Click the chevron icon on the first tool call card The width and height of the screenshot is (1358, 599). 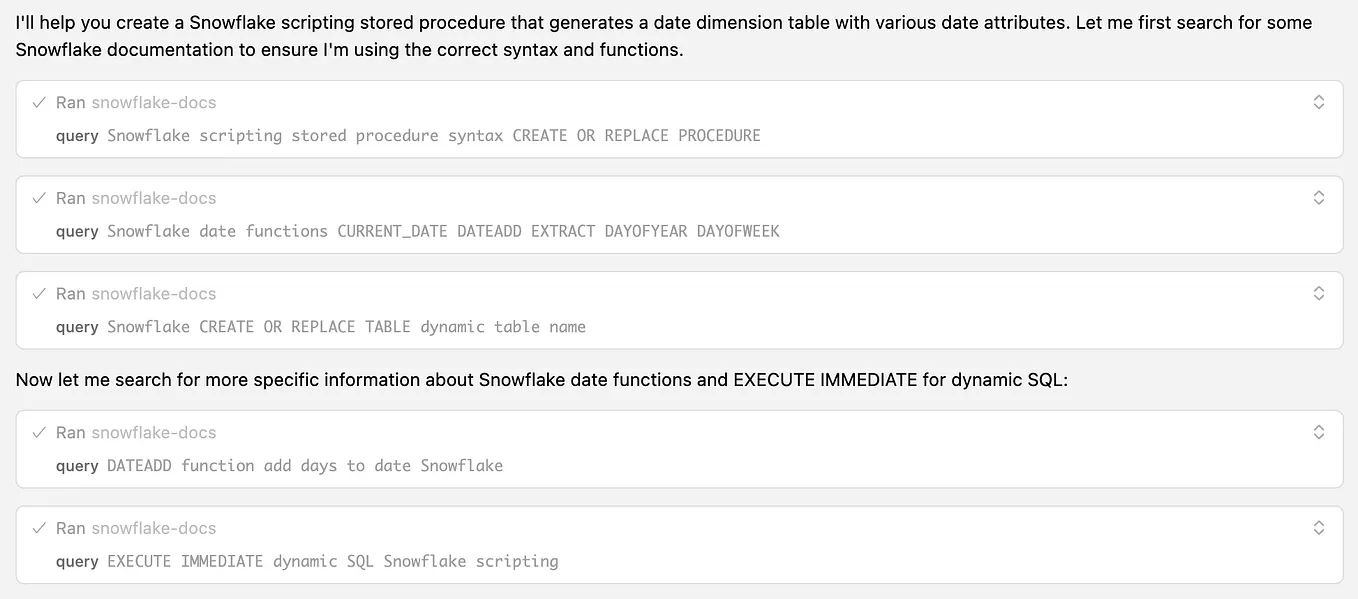point(1318,101)
